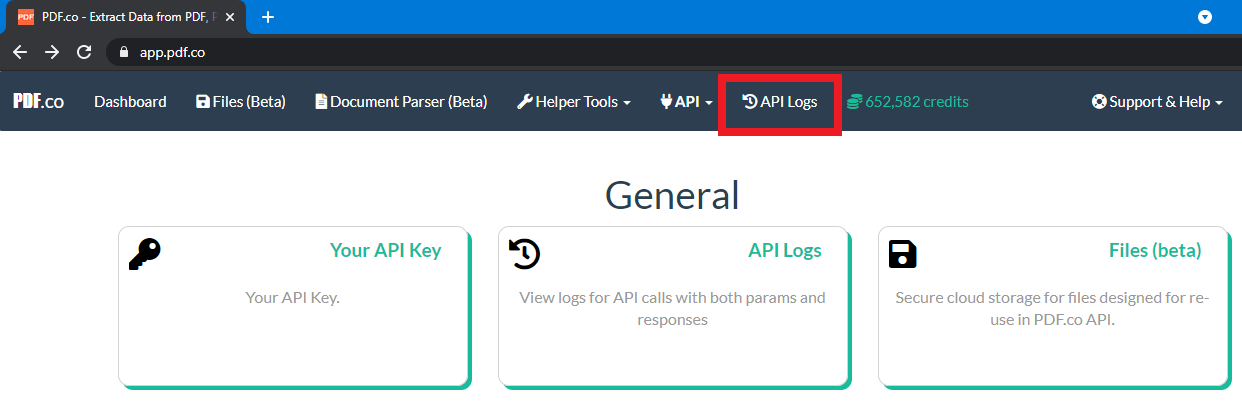Image resolution: width=1242 pixels, height=414 pixels.
Task: Select the PDF.co browser tab
Action: (x=126, y=17)
